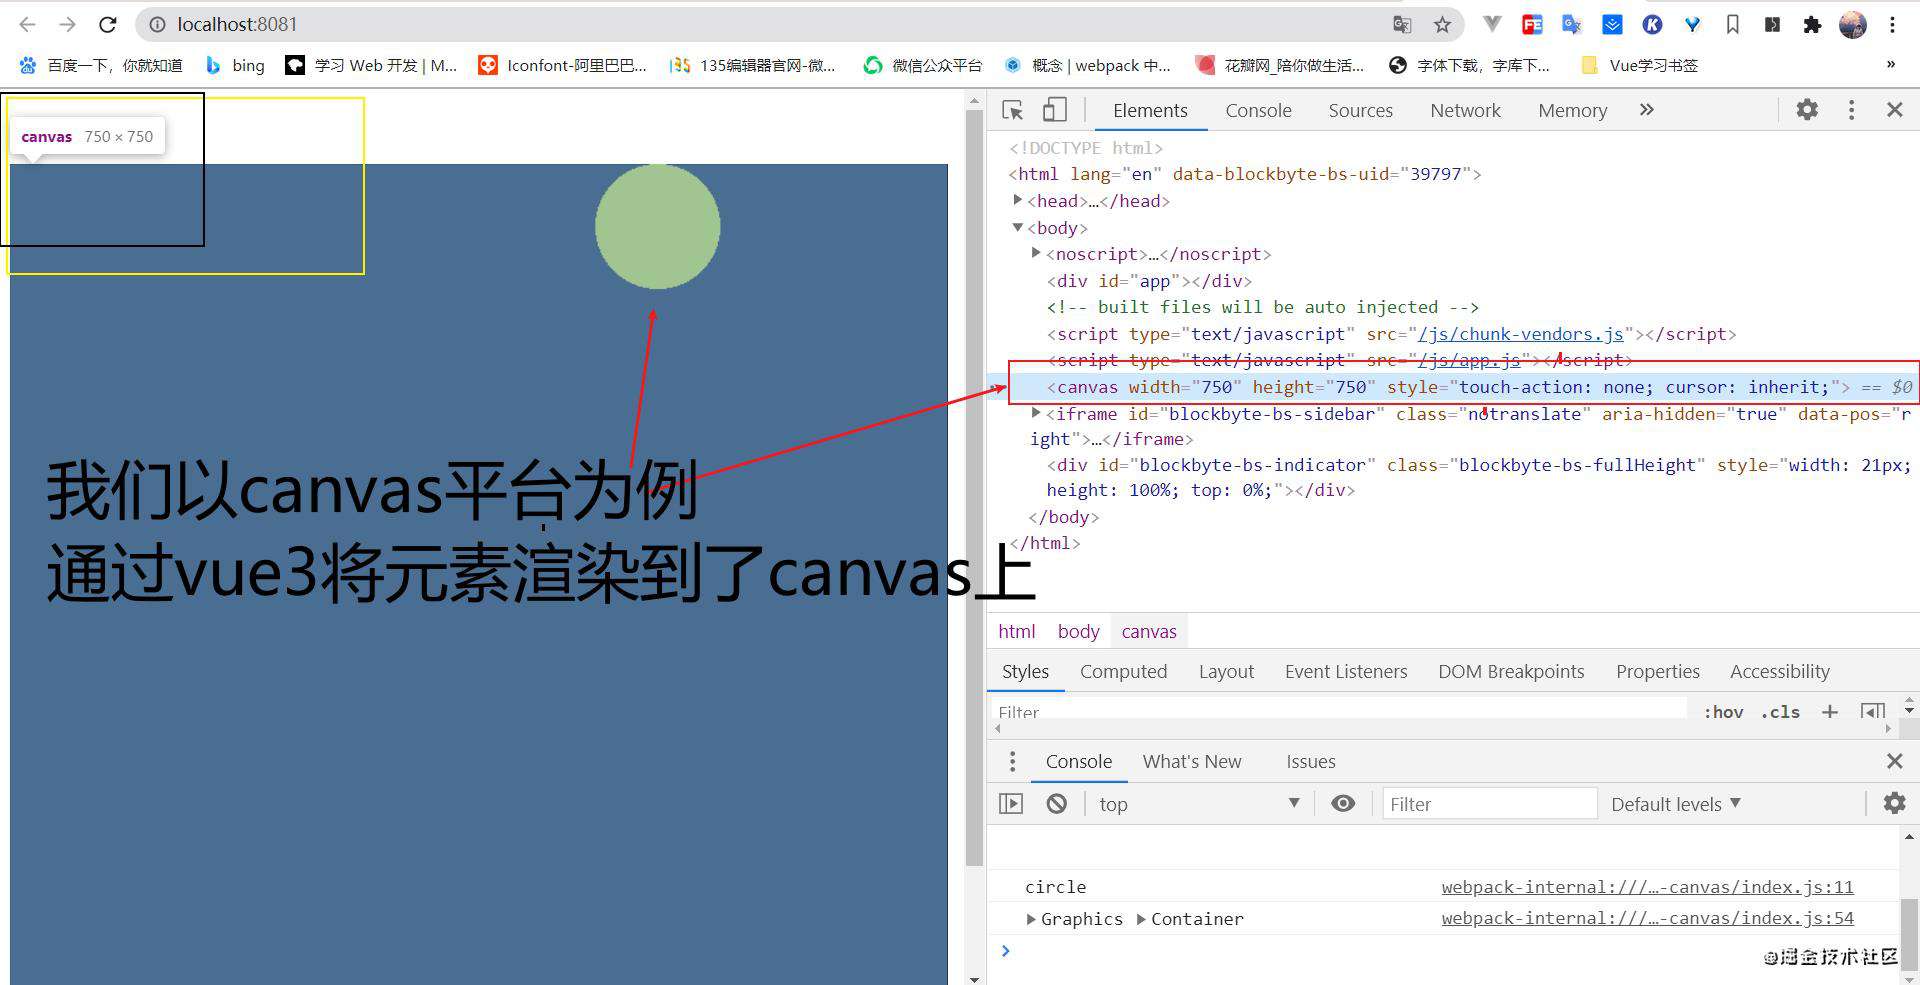
Task: Expand the noscript element node
Action: click(1037, 253)
